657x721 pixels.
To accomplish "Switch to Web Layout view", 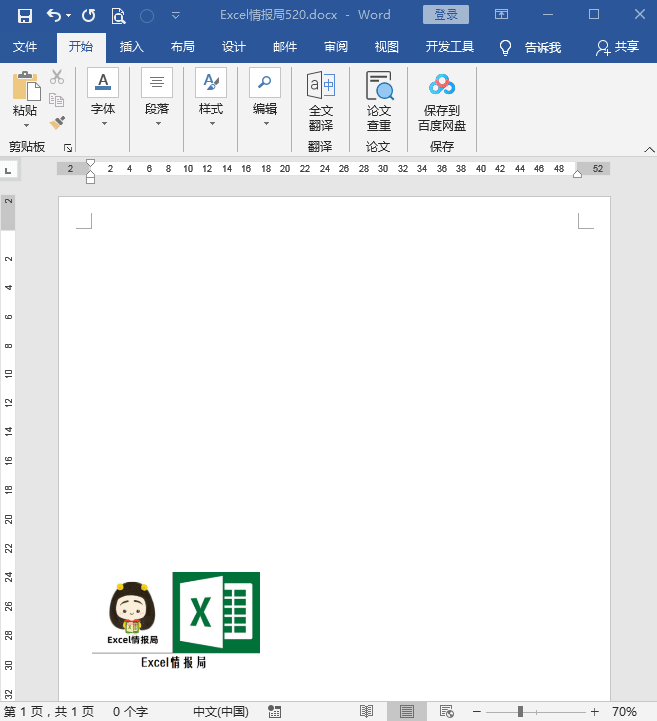I will coord(446,712).
